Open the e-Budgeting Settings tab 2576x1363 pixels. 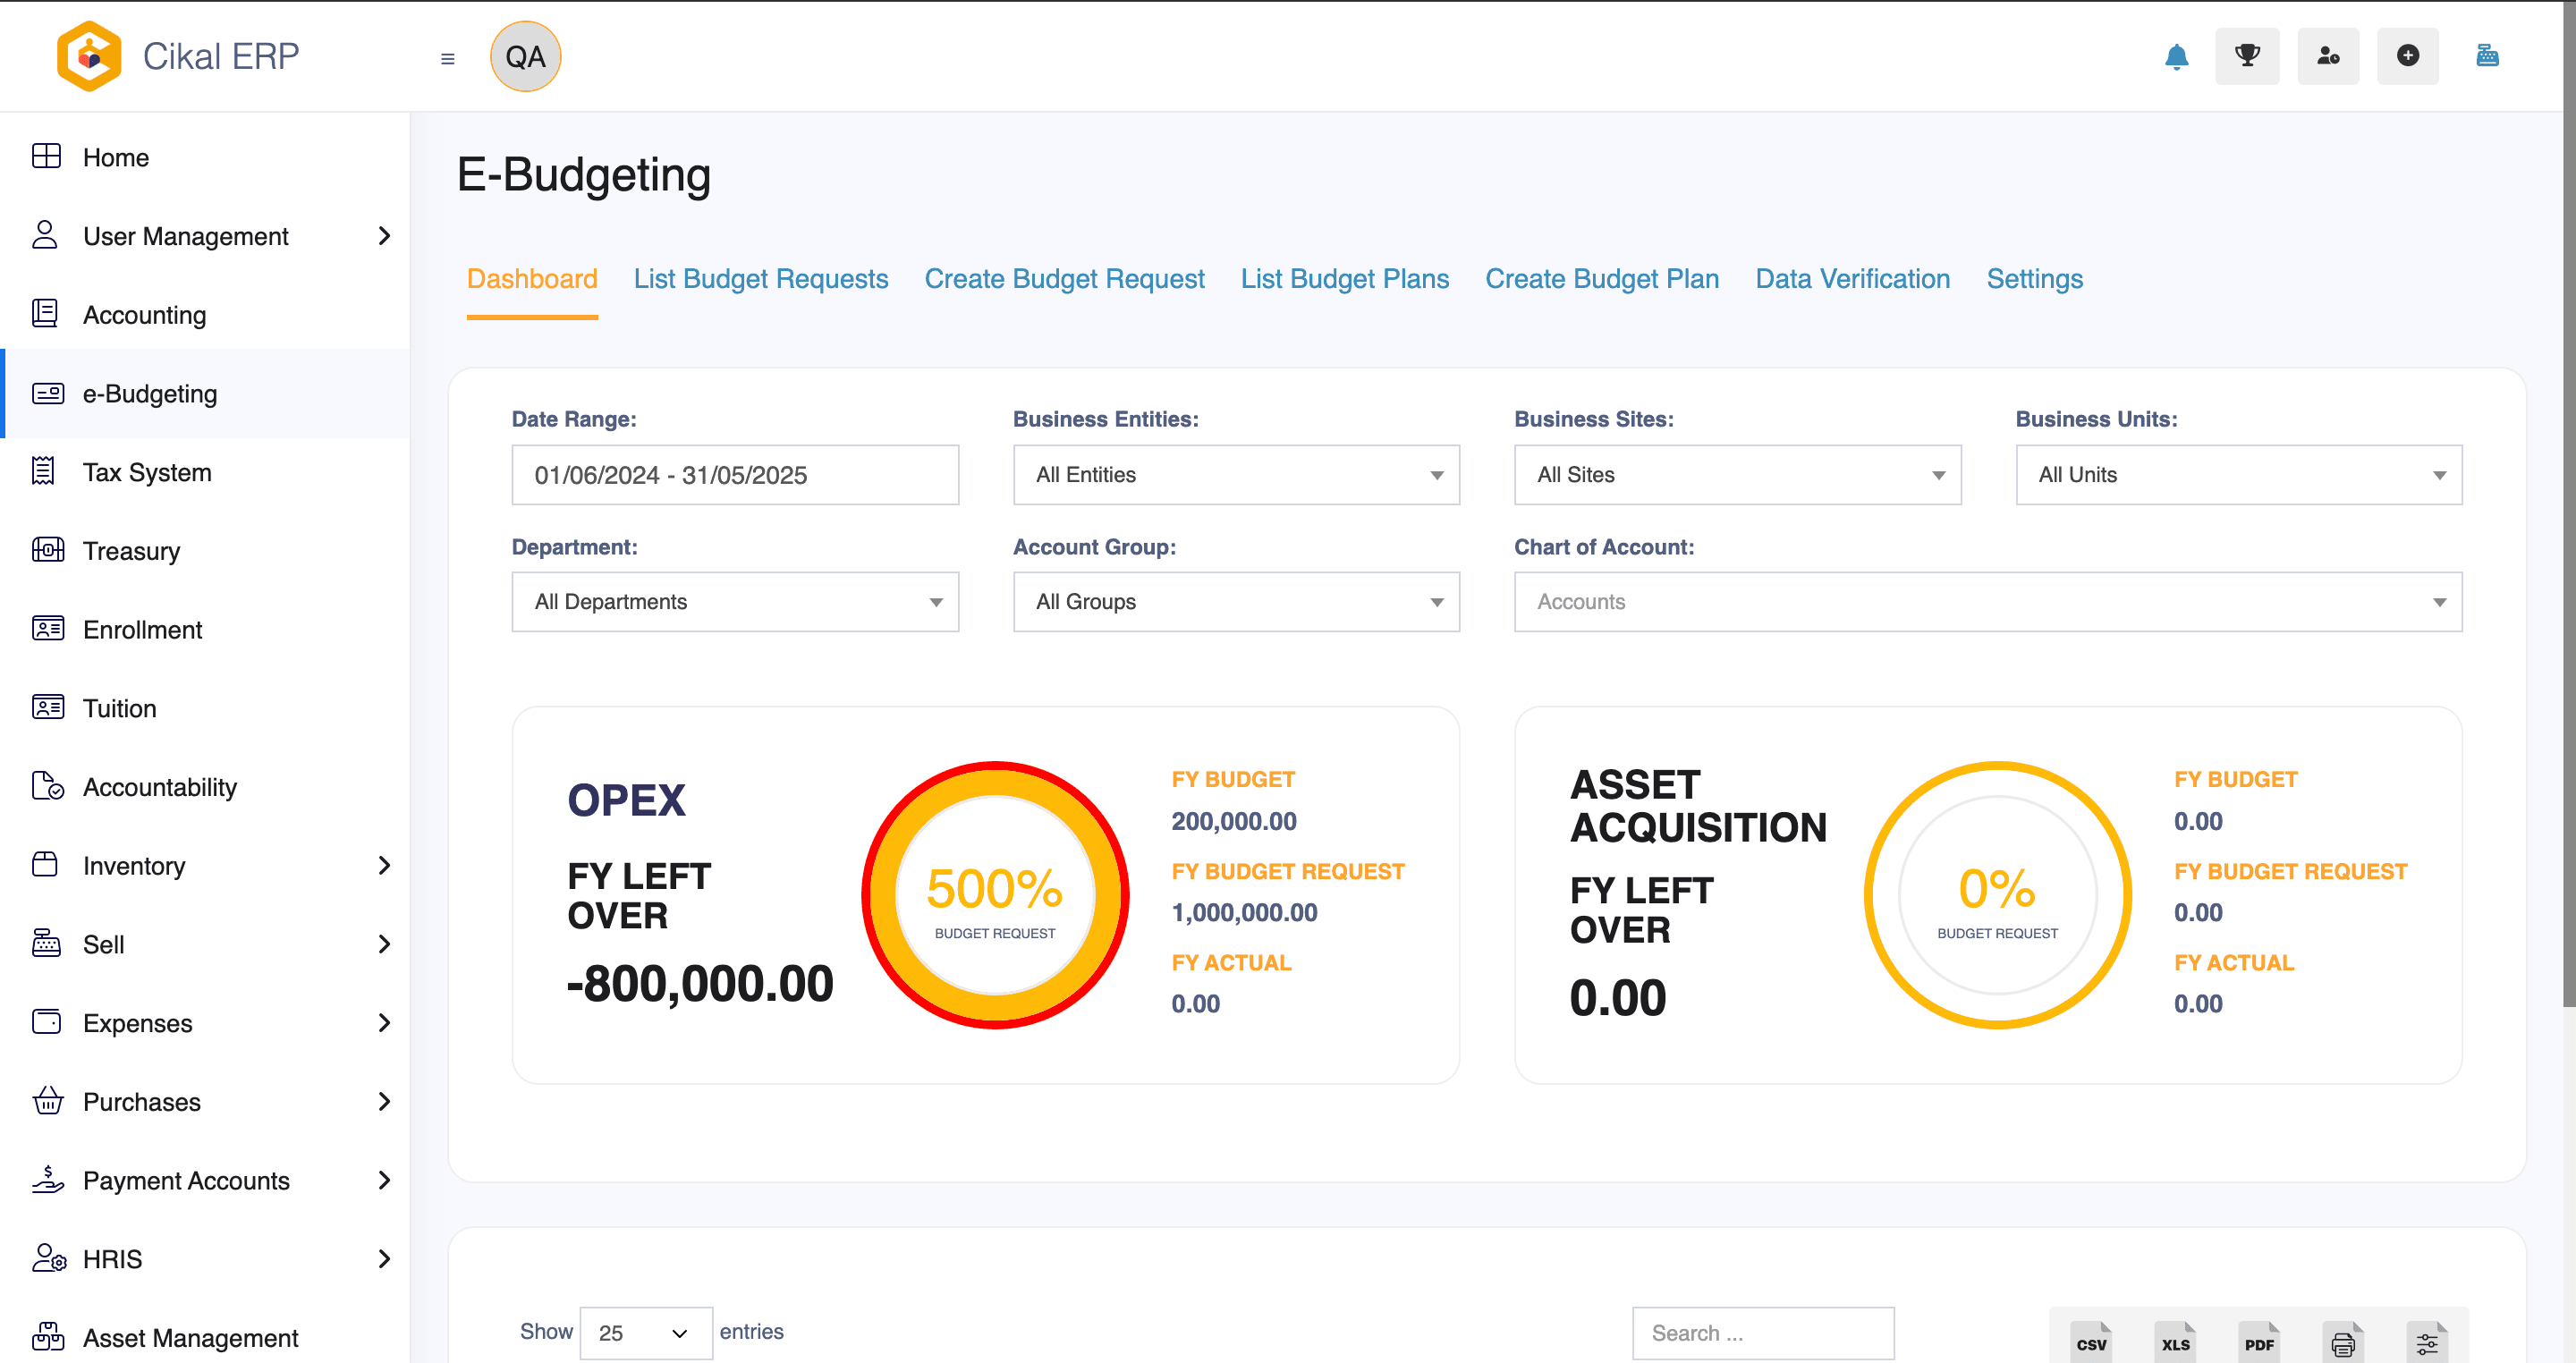coord(2034,279)
